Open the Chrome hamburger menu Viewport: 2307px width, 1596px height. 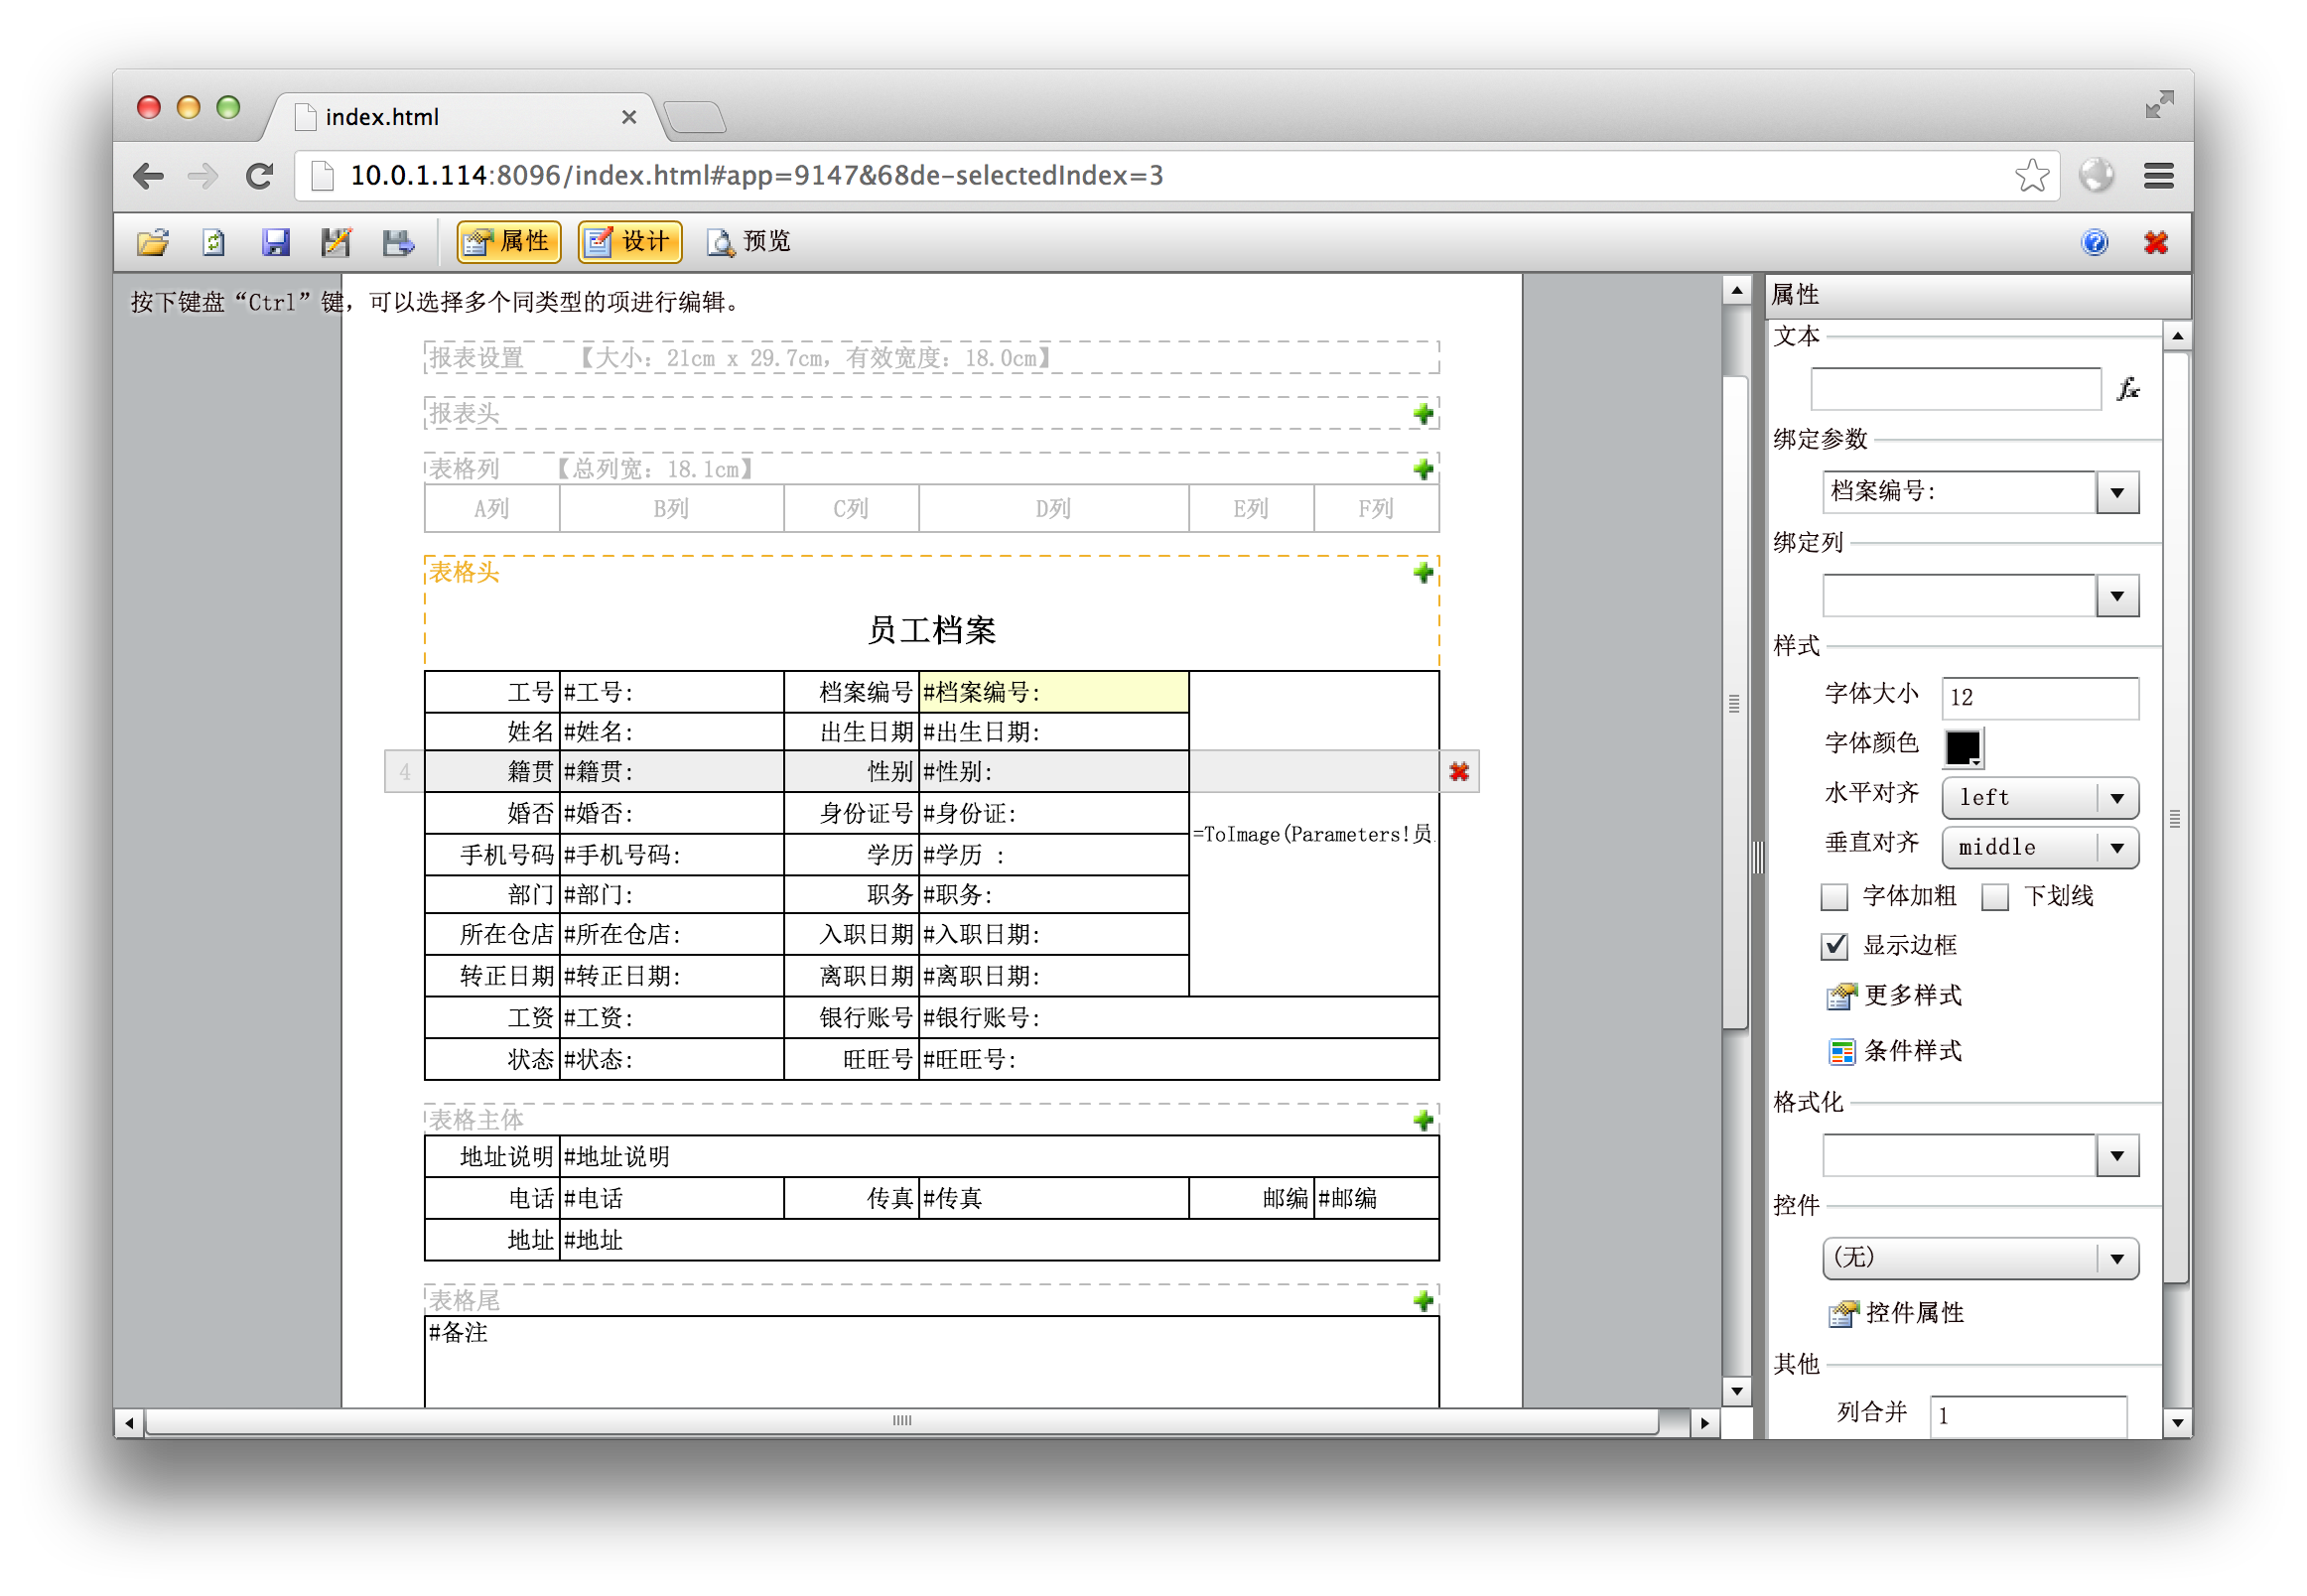point(2159,176)
